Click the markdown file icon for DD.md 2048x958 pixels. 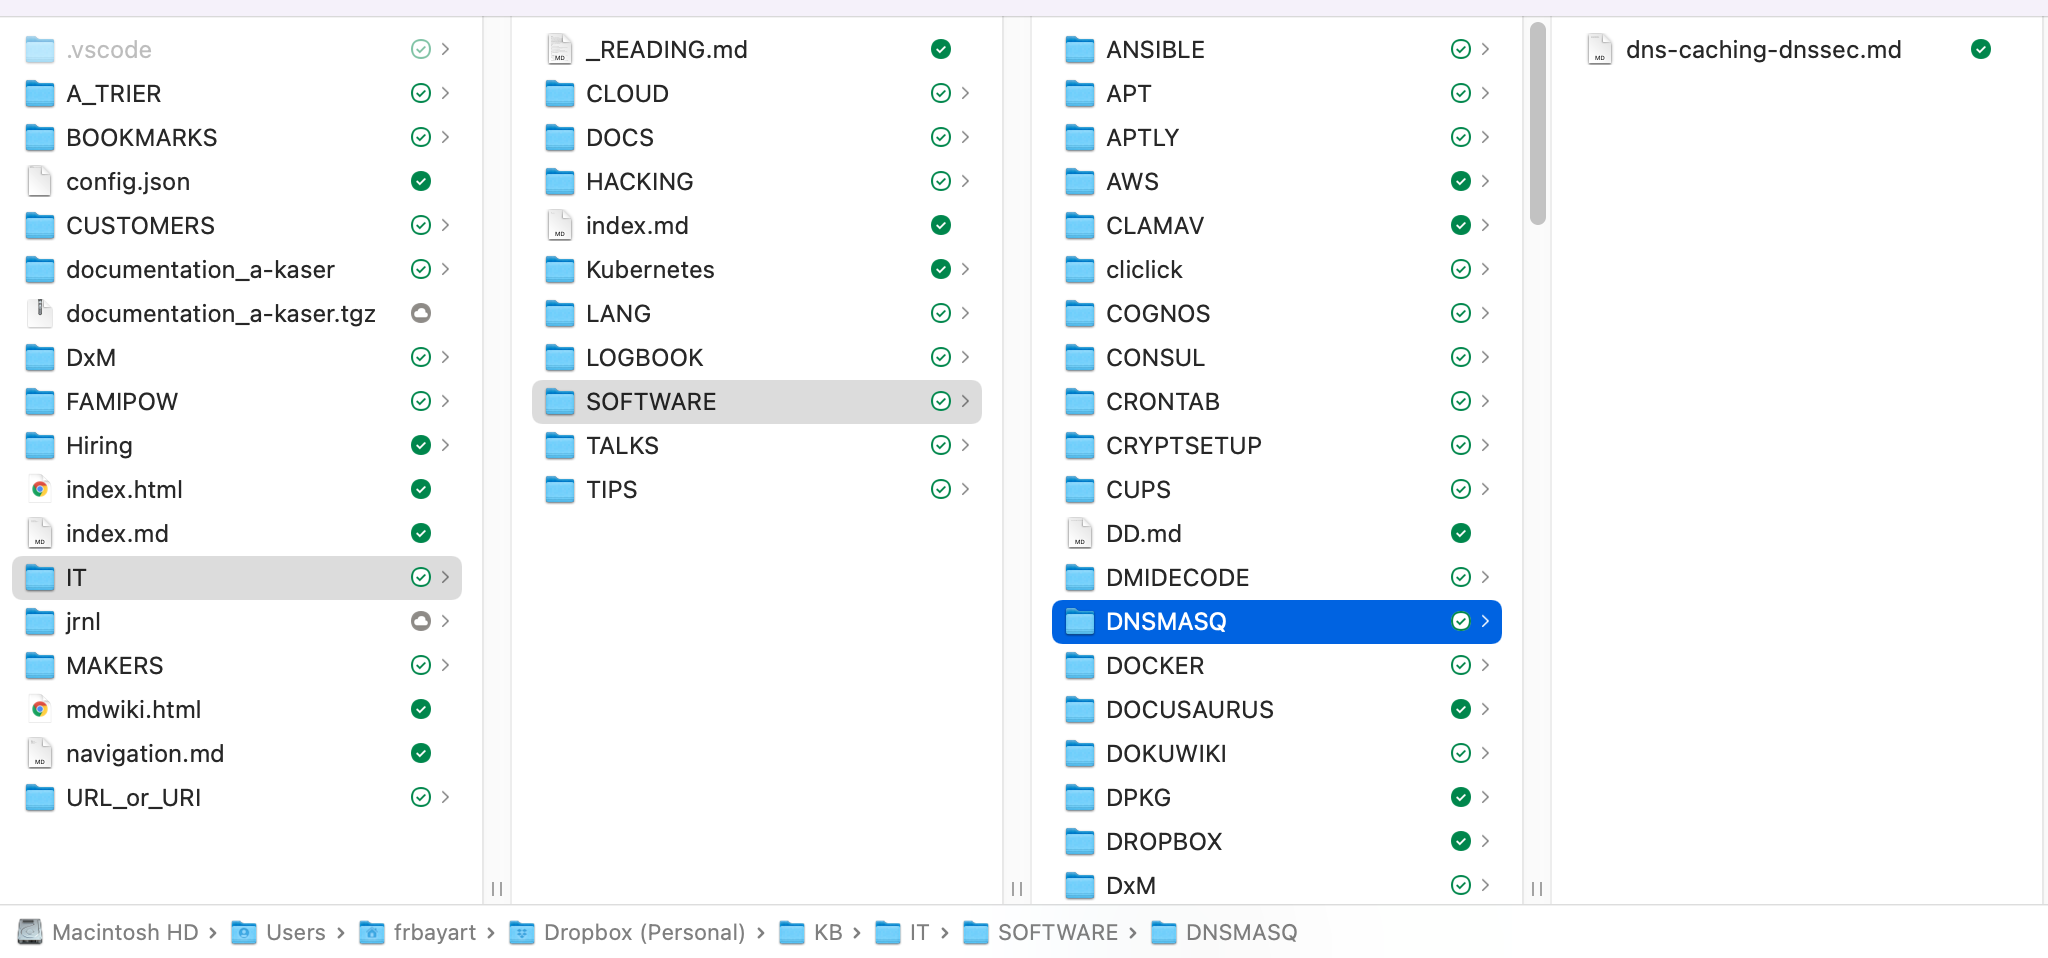(x=1080, y=533)
